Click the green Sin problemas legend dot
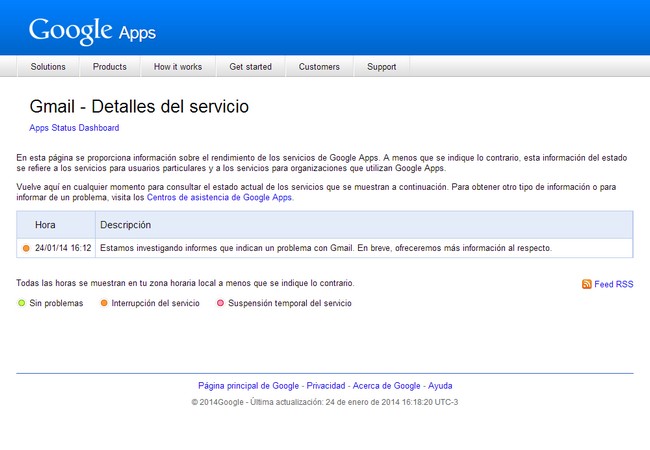The width and height of the screenshot is (650, 450). (22, 303)
